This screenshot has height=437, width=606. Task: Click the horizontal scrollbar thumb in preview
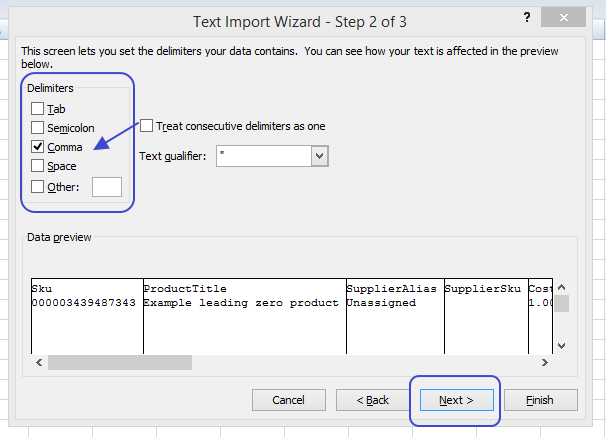click(x=120, y=362)
